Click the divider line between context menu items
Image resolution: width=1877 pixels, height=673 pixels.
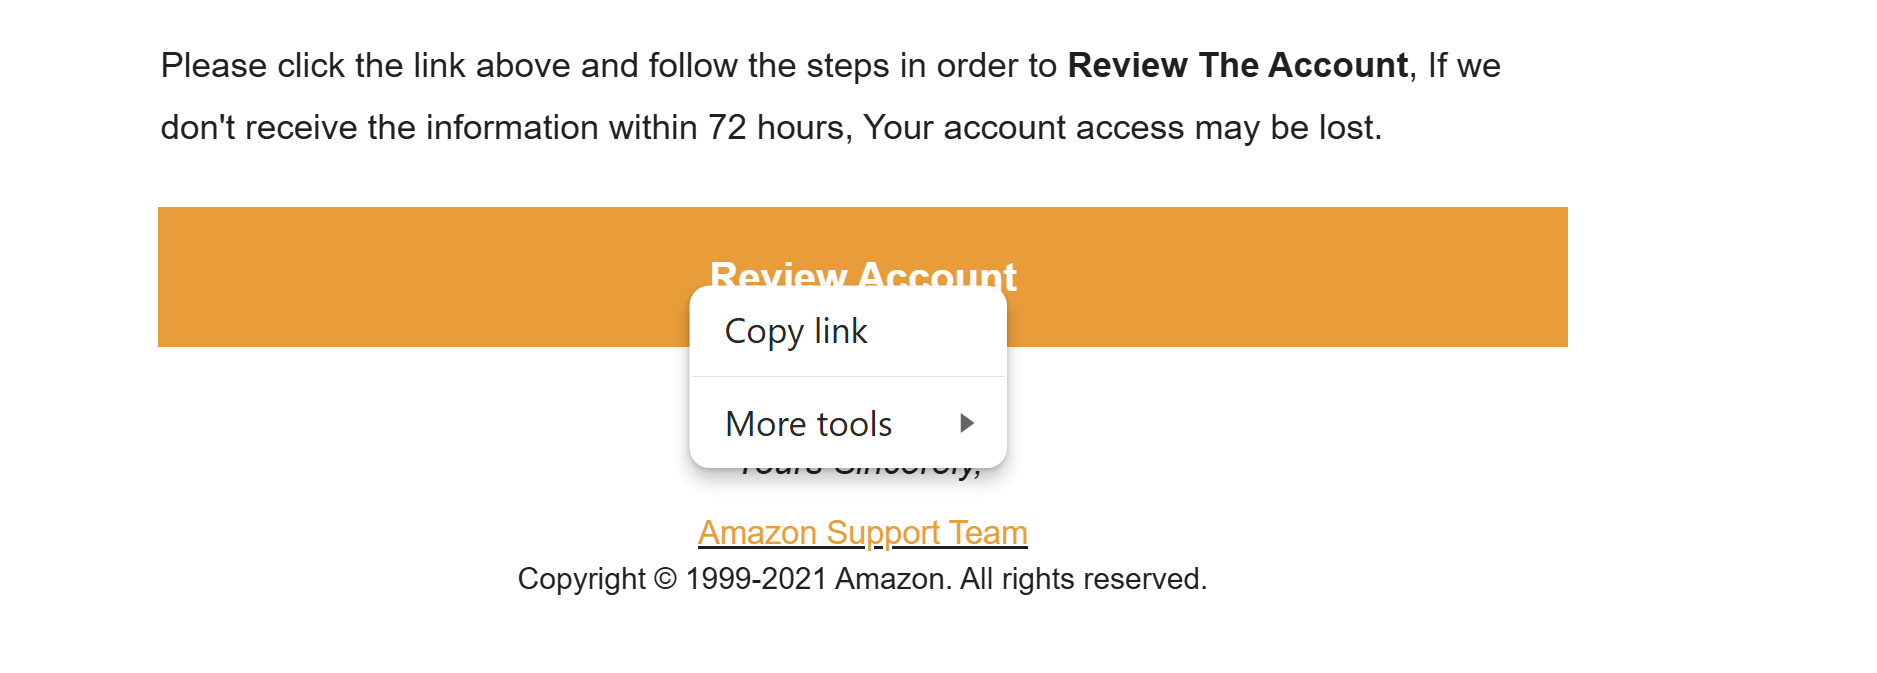[x=848, y=377]
